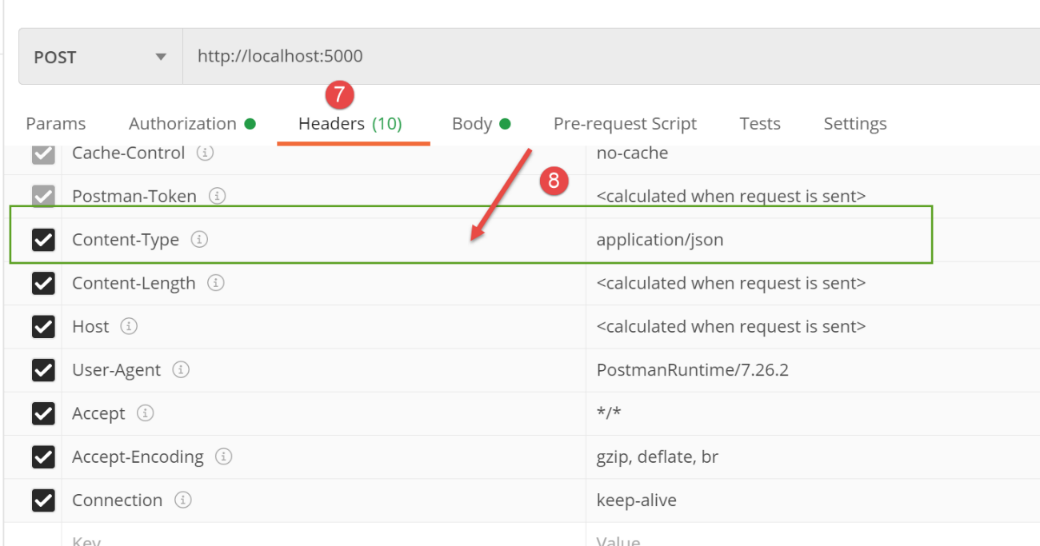Click info icon beside Accept-Encoding
Image resolution: width=1040 pixels, height=546 pixels.
tap(223, 457)
